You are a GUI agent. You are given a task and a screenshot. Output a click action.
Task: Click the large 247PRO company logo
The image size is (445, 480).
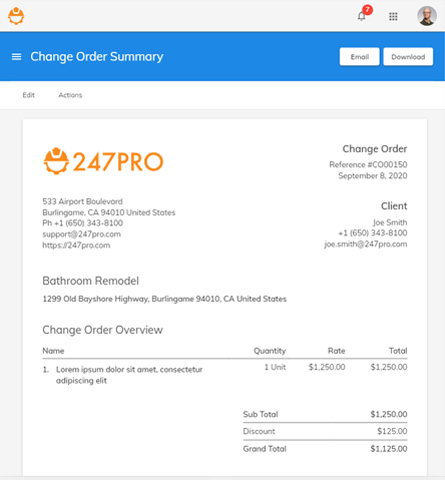click(103, 161)
